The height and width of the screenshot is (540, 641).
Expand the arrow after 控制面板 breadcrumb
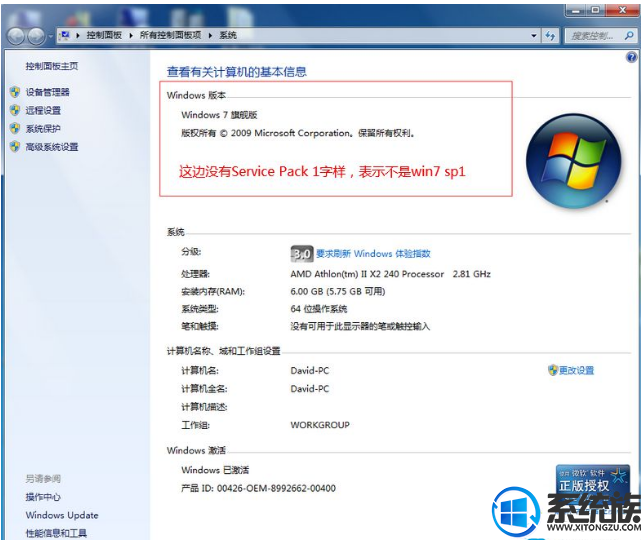[131, 36]
